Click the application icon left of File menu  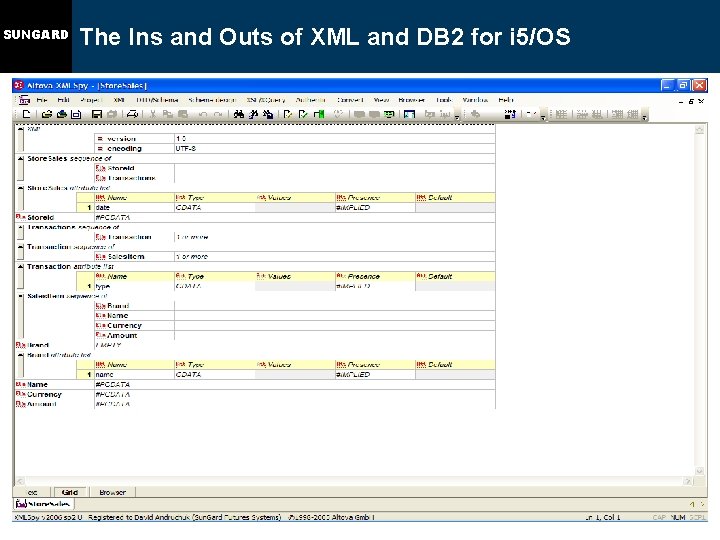(24, 100)
